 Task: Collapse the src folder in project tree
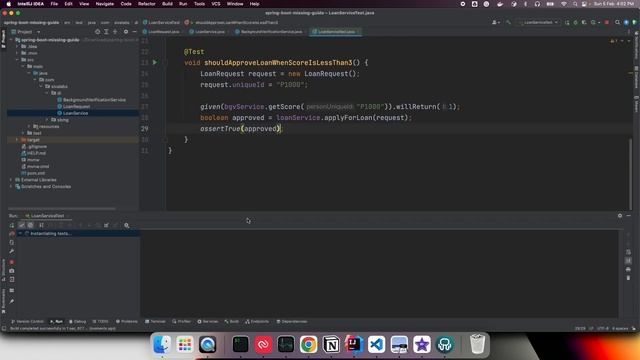tap(17, 60)
